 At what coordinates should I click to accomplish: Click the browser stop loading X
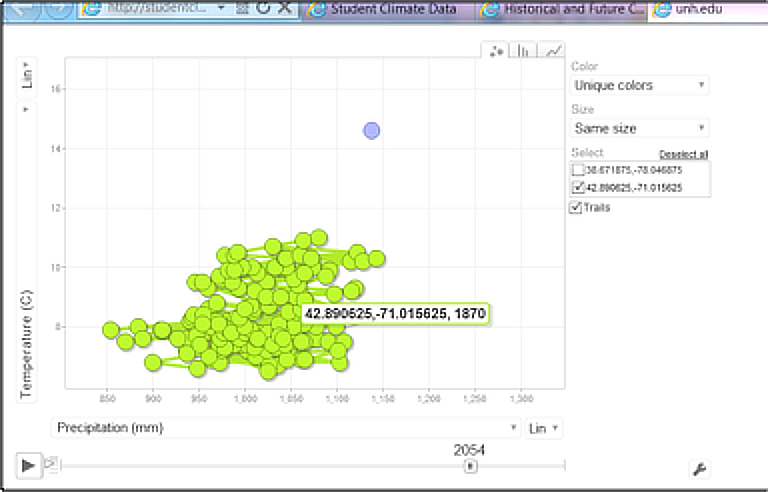286,8
